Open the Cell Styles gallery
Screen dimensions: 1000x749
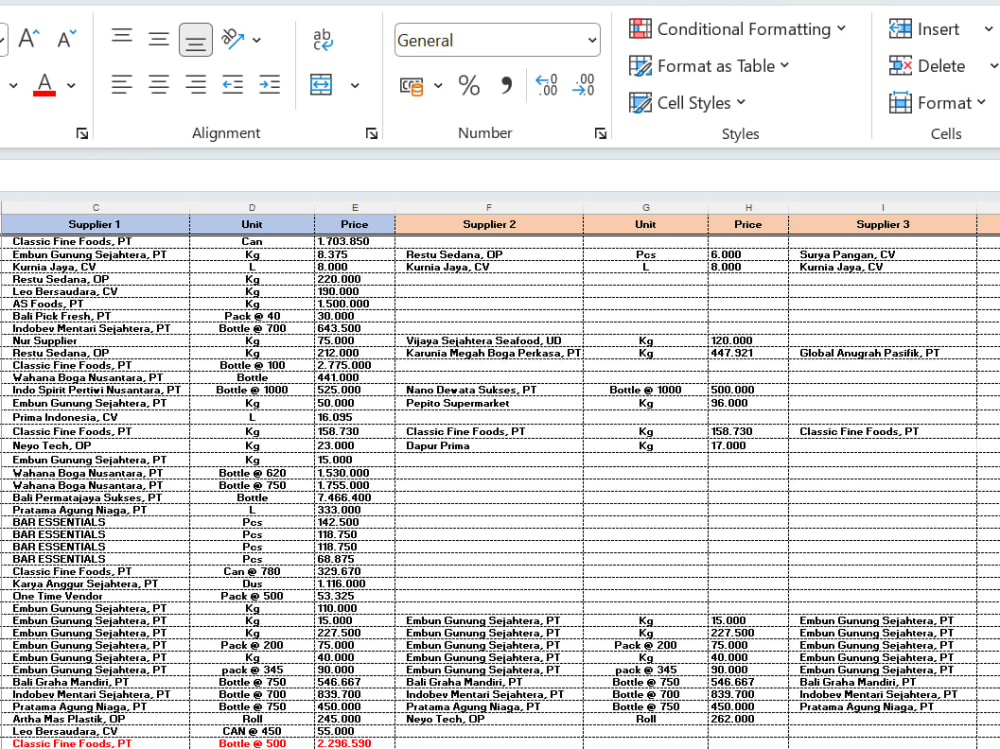688,103
